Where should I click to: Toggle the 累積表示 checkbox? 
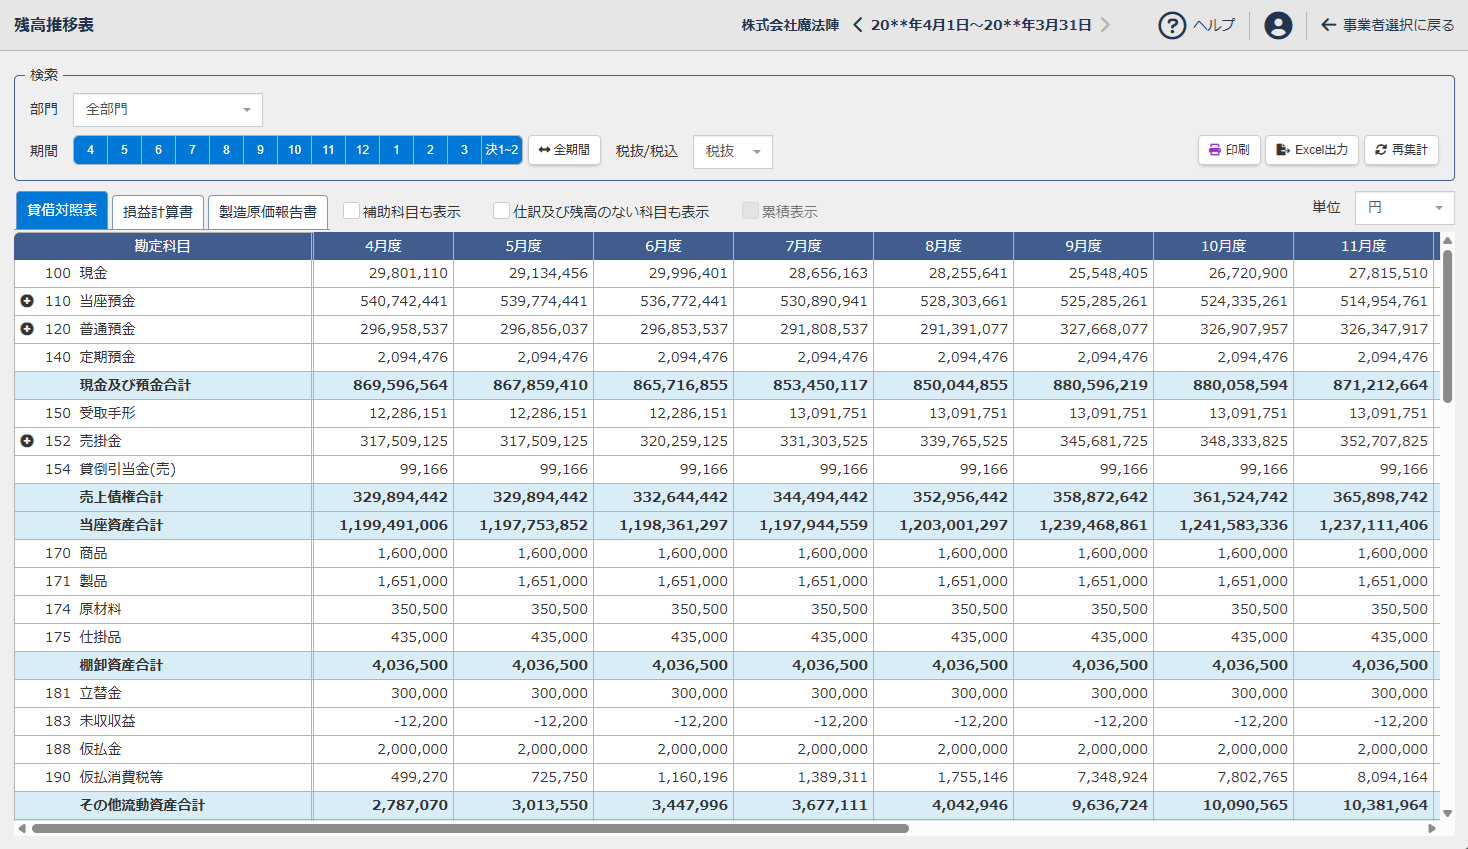[750, 211]
